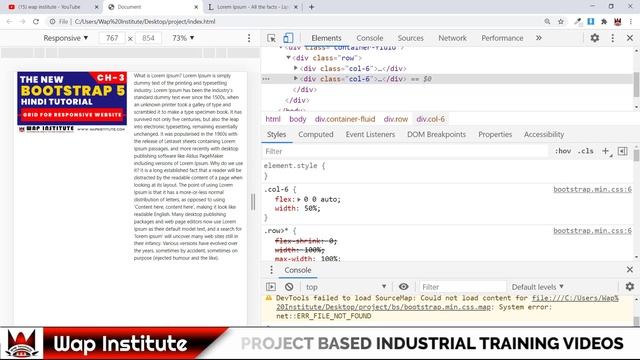Clear the console icon
Screen dimensions: 640x360
289,287
